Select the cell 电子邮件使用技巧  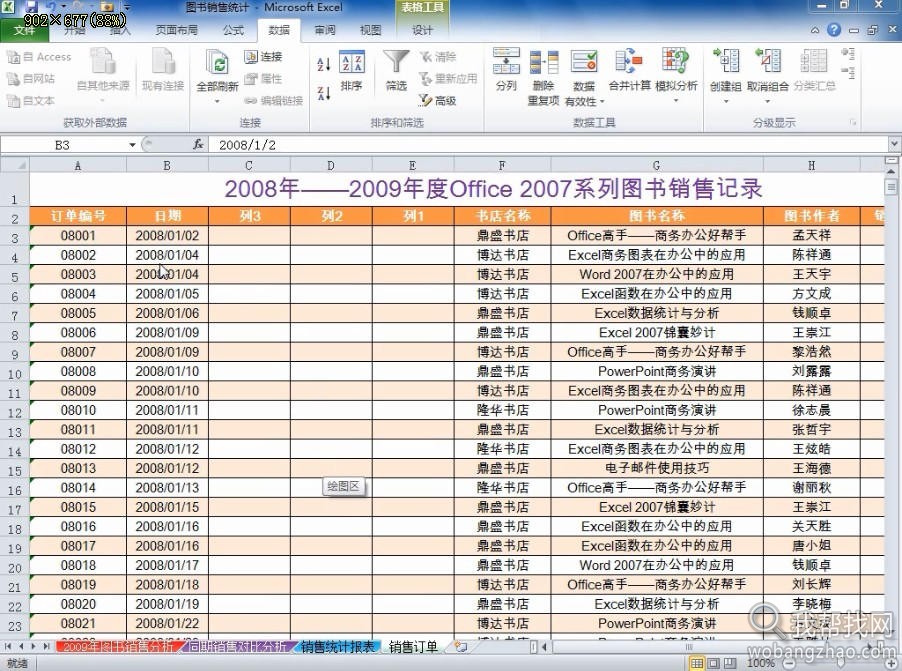pyautogui.click(x=657, y=468)
